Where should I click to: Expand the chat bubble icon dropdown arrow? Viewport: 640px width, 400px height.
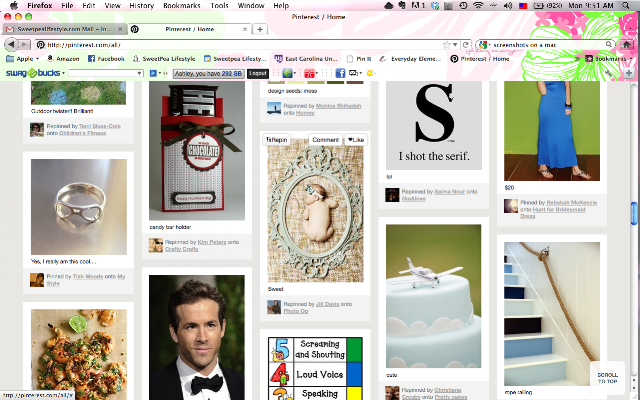click(x=360, y=73)
